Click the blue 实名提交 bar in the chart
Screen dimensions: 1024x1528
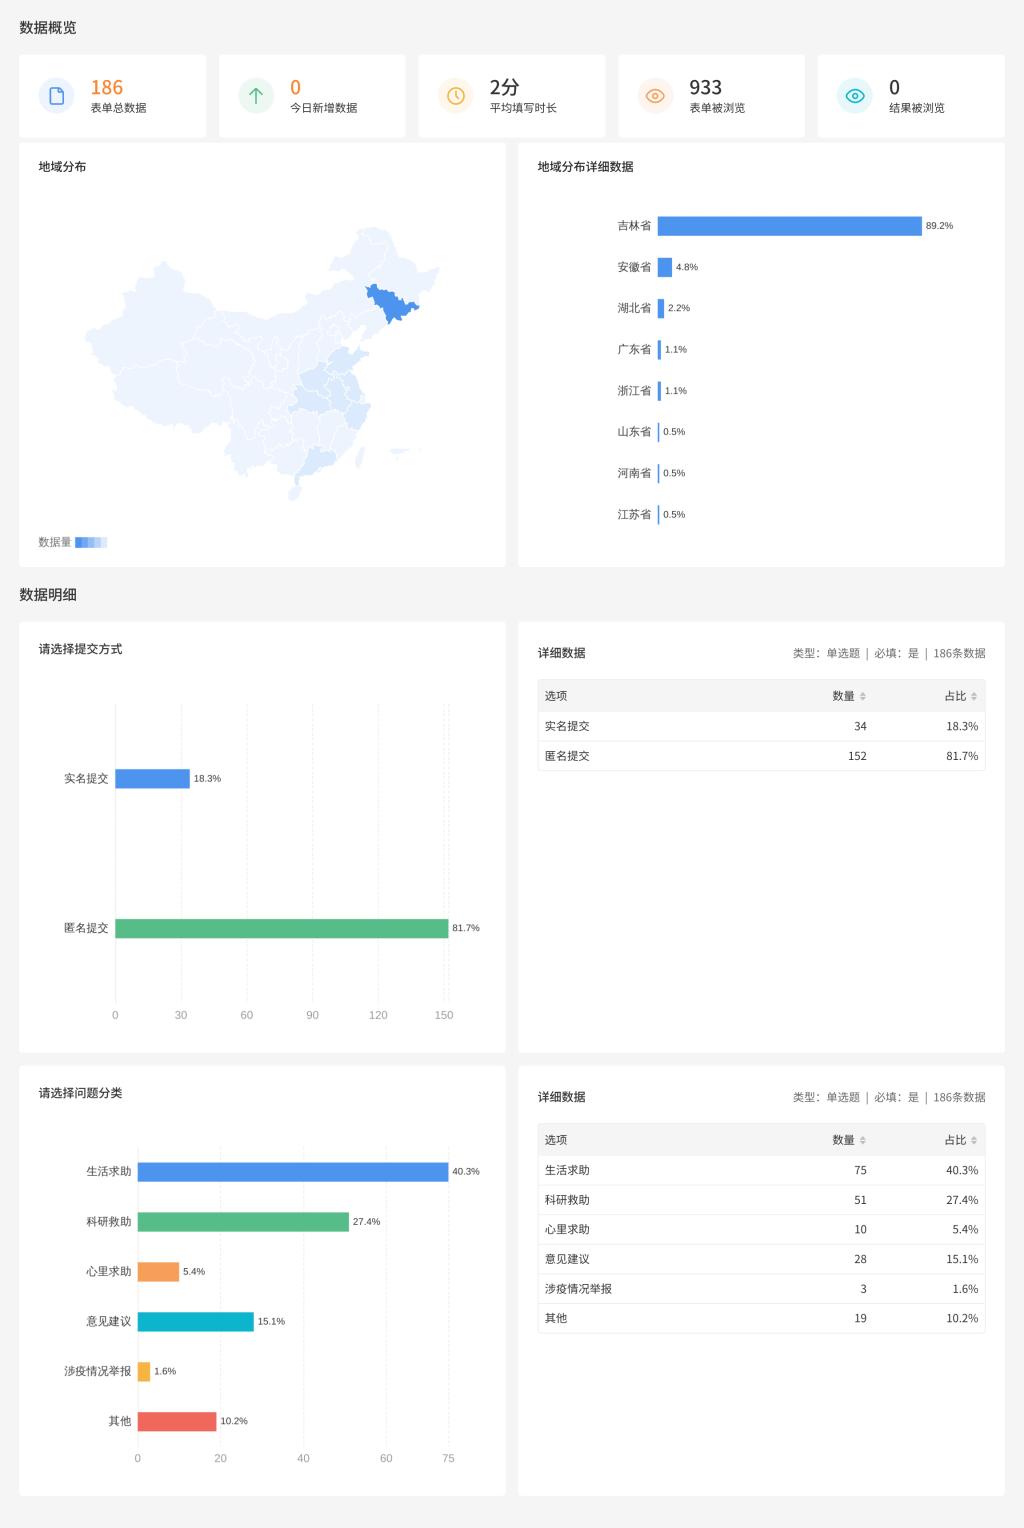[x=152, y=778]
